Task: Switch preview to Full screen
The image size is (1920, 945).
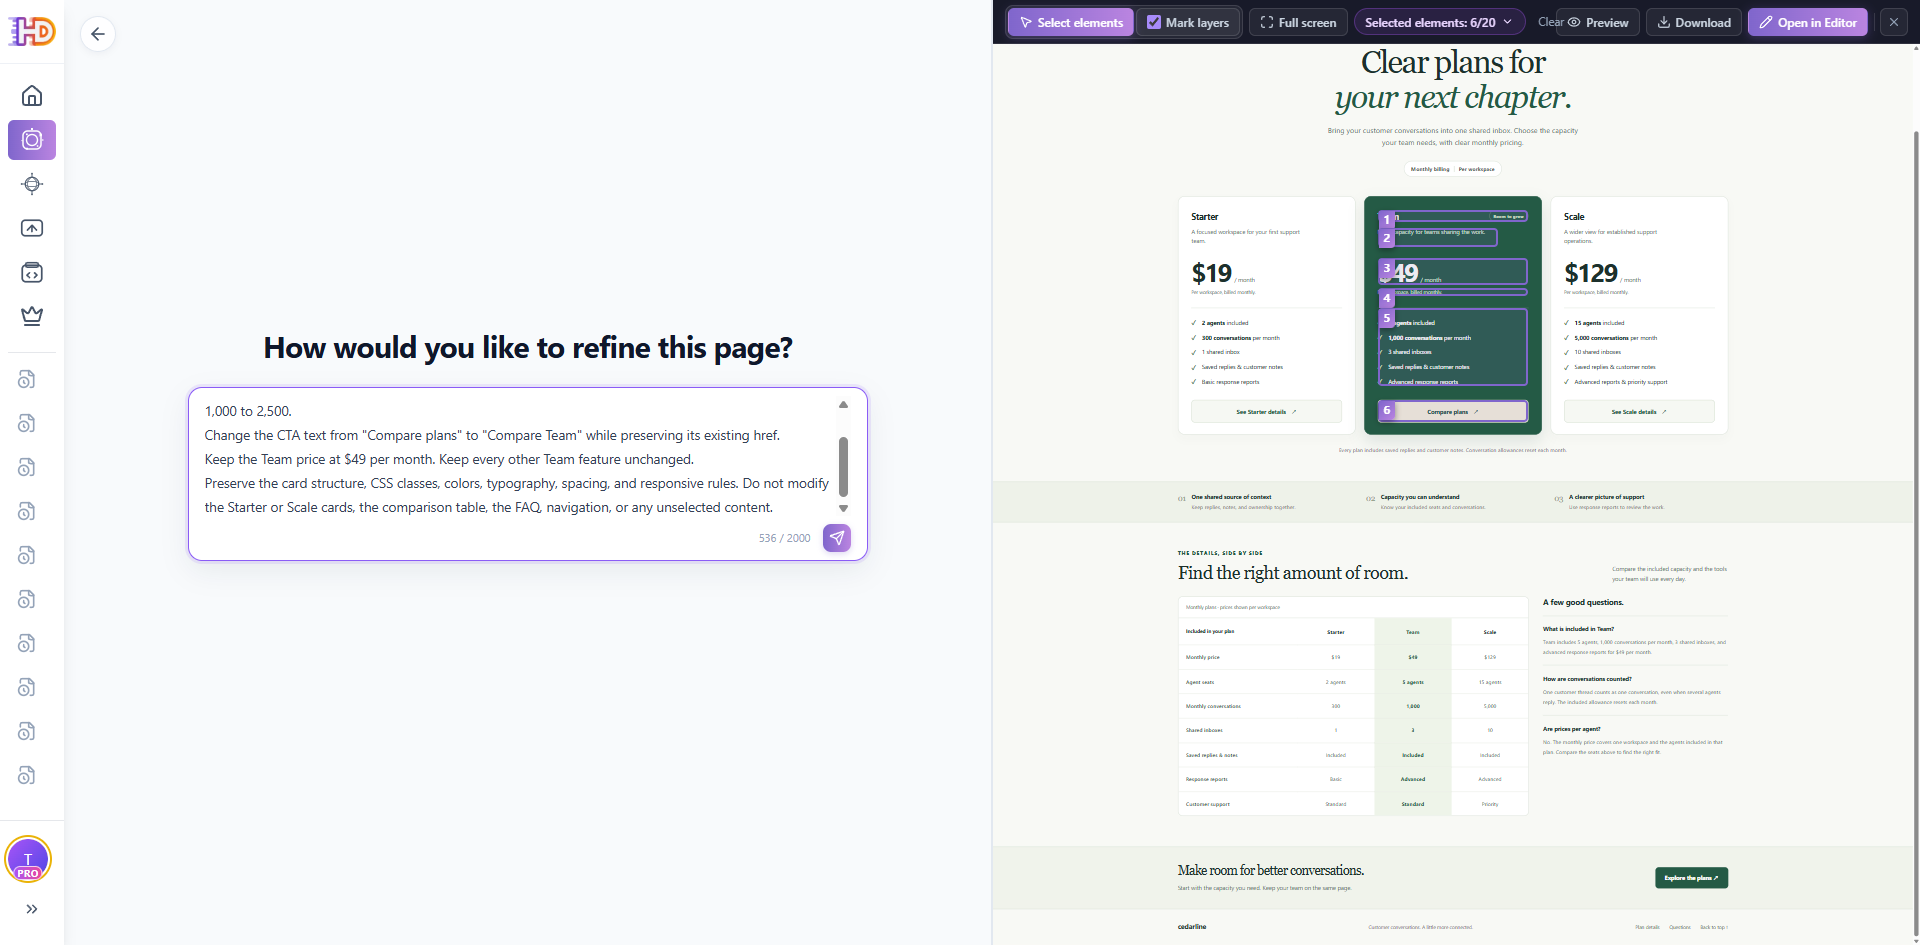Action: (x=1298, y=22)
